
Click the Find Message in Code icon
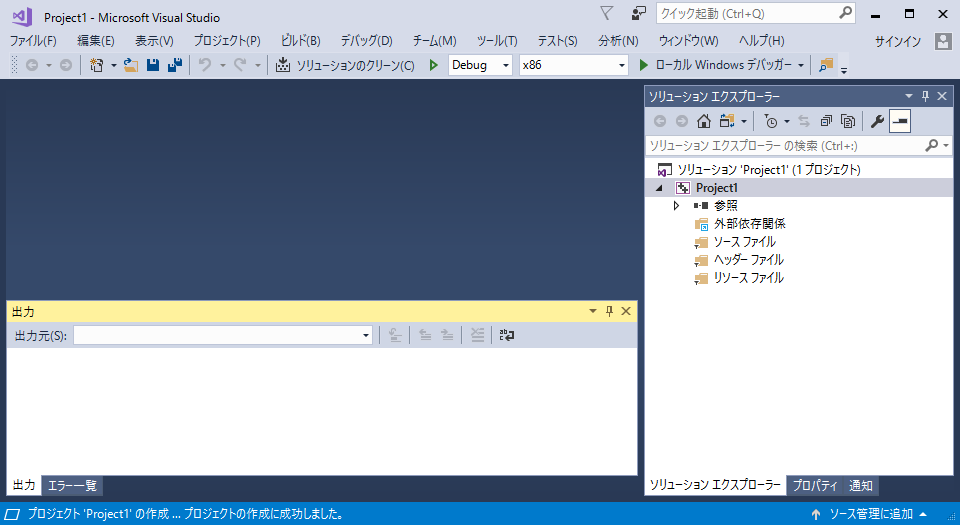[x=396, y=335]
